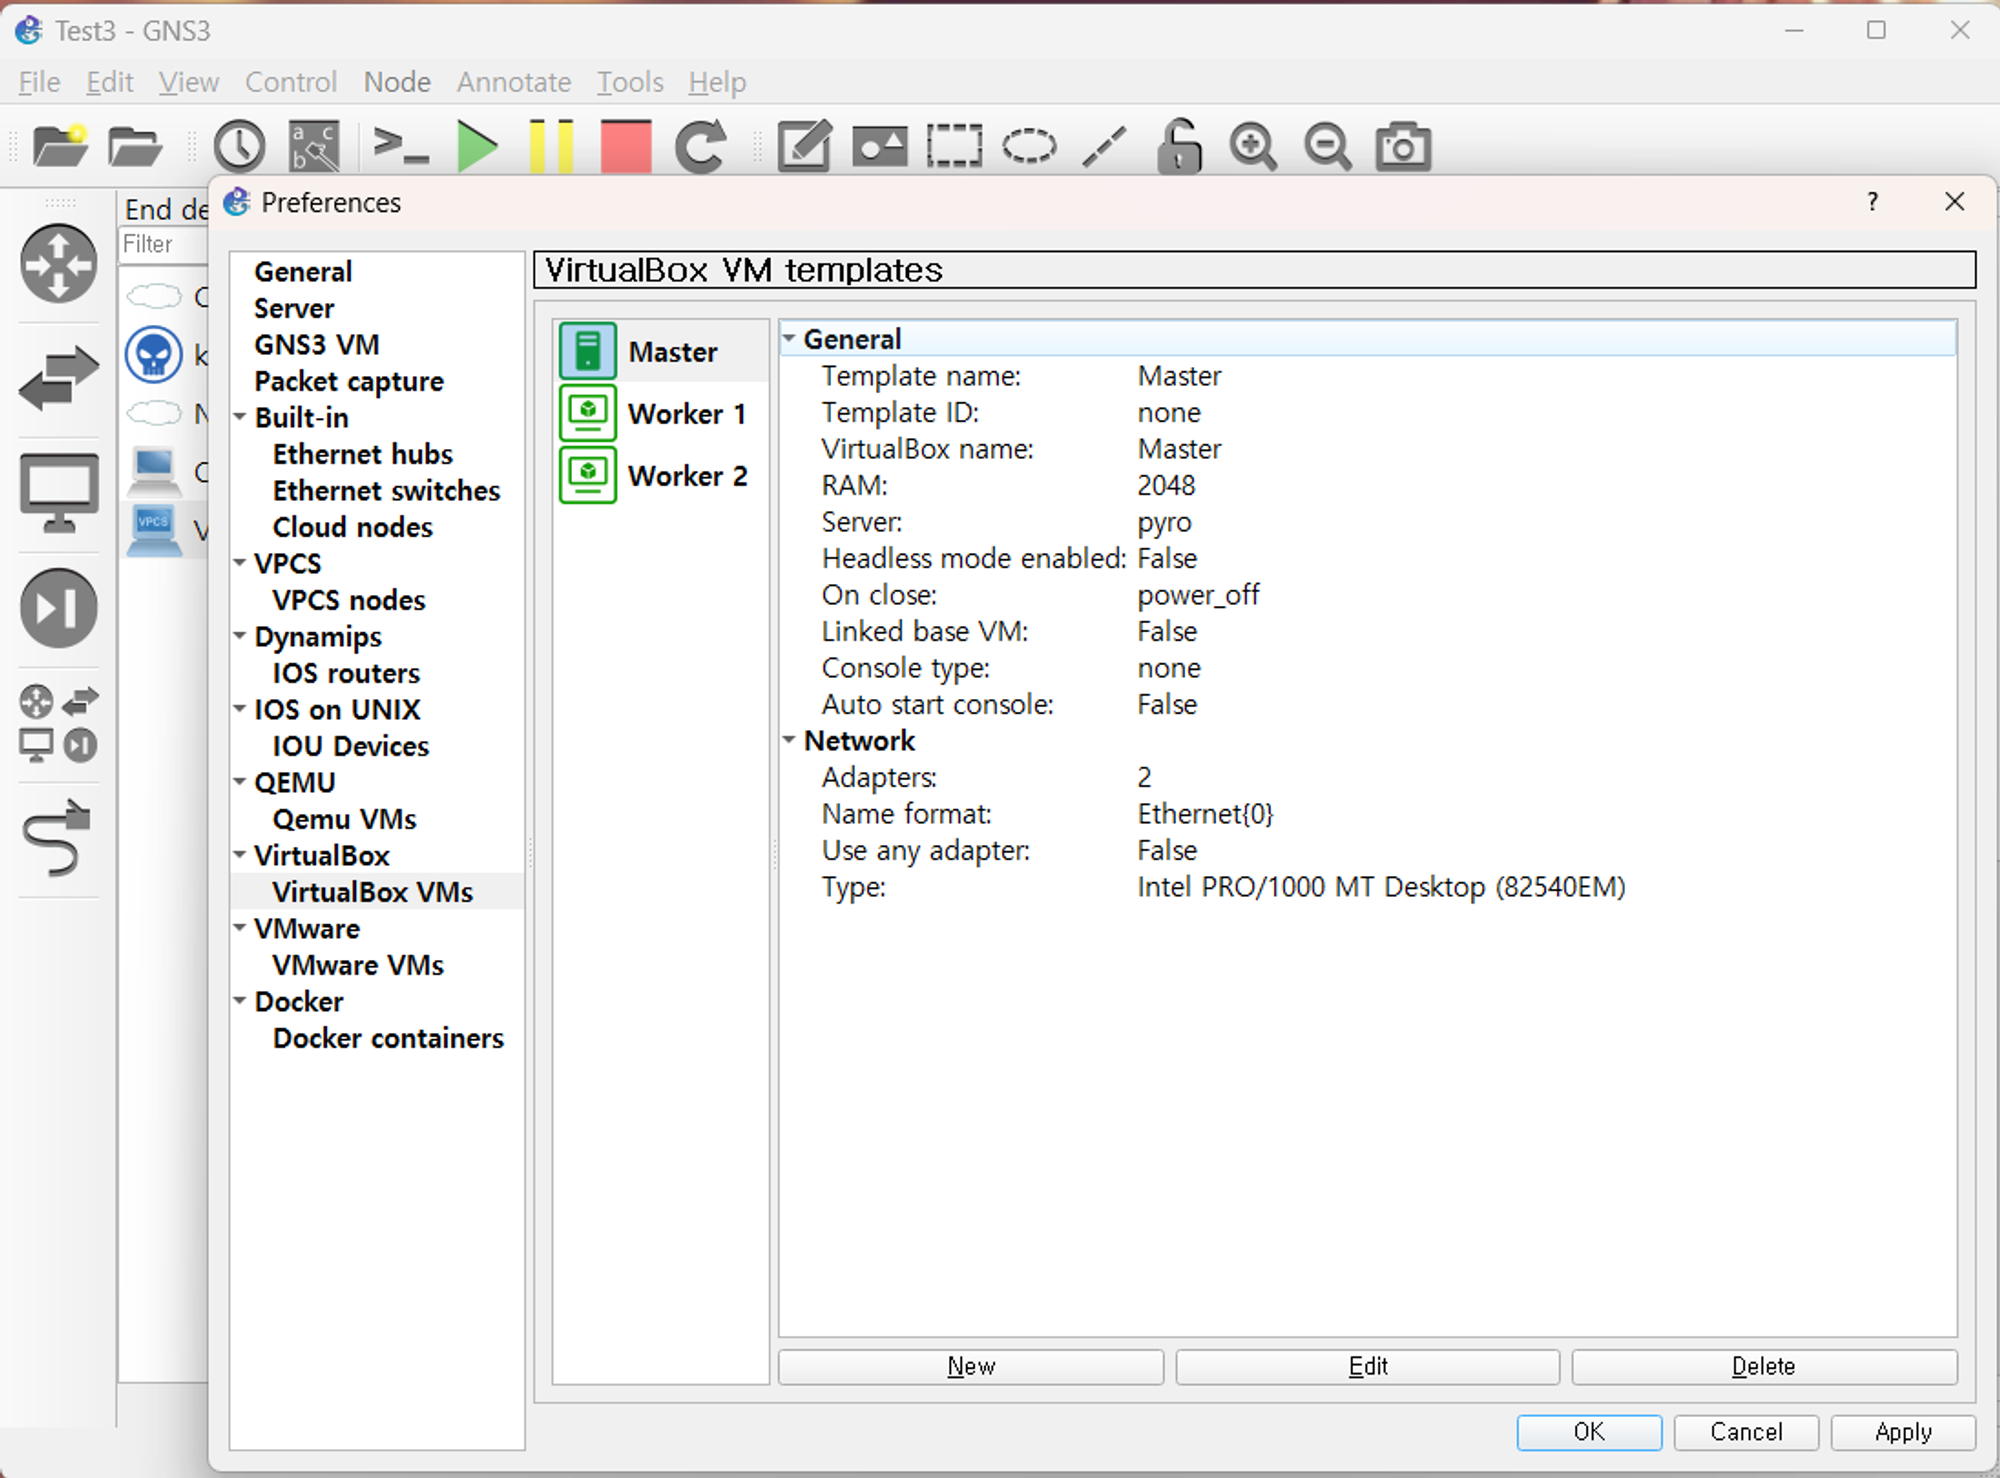Open the Node menu
Screen dimensions: 2000x1478
[x=397, y=82]
